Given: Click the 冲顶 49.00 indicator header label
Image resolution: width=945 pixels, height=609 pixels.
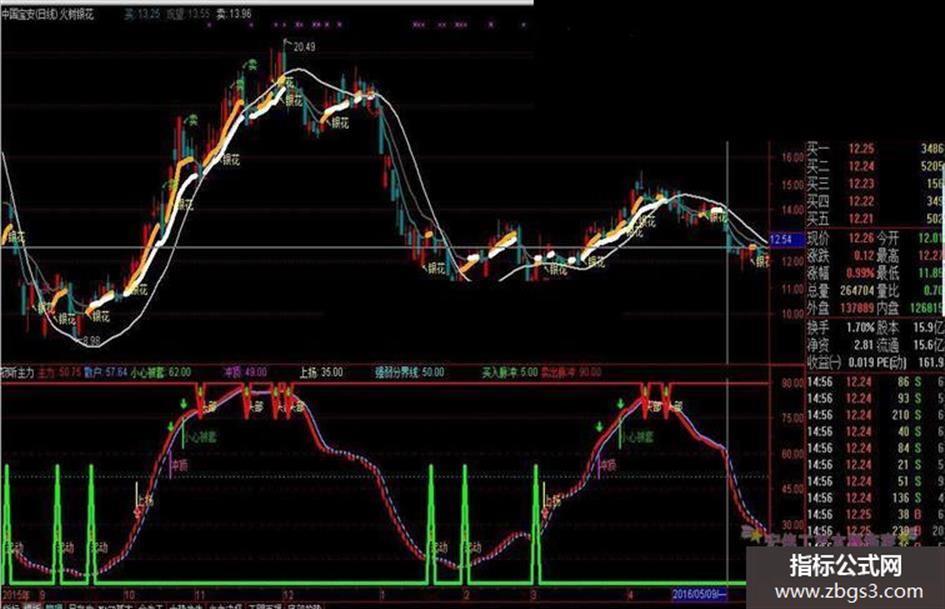Looking at the screenshot, I should point(245,373).
